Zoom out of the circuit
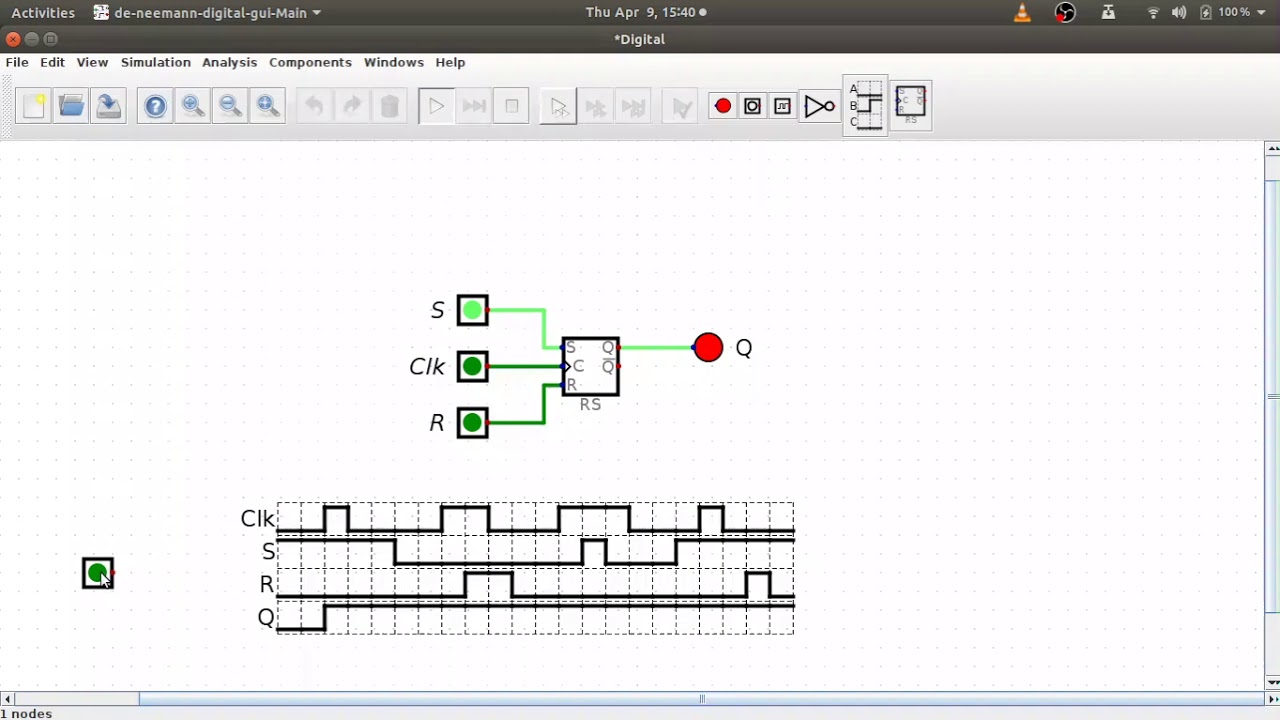This screenshot has width=1280, height=720. (x=230, y=106)
